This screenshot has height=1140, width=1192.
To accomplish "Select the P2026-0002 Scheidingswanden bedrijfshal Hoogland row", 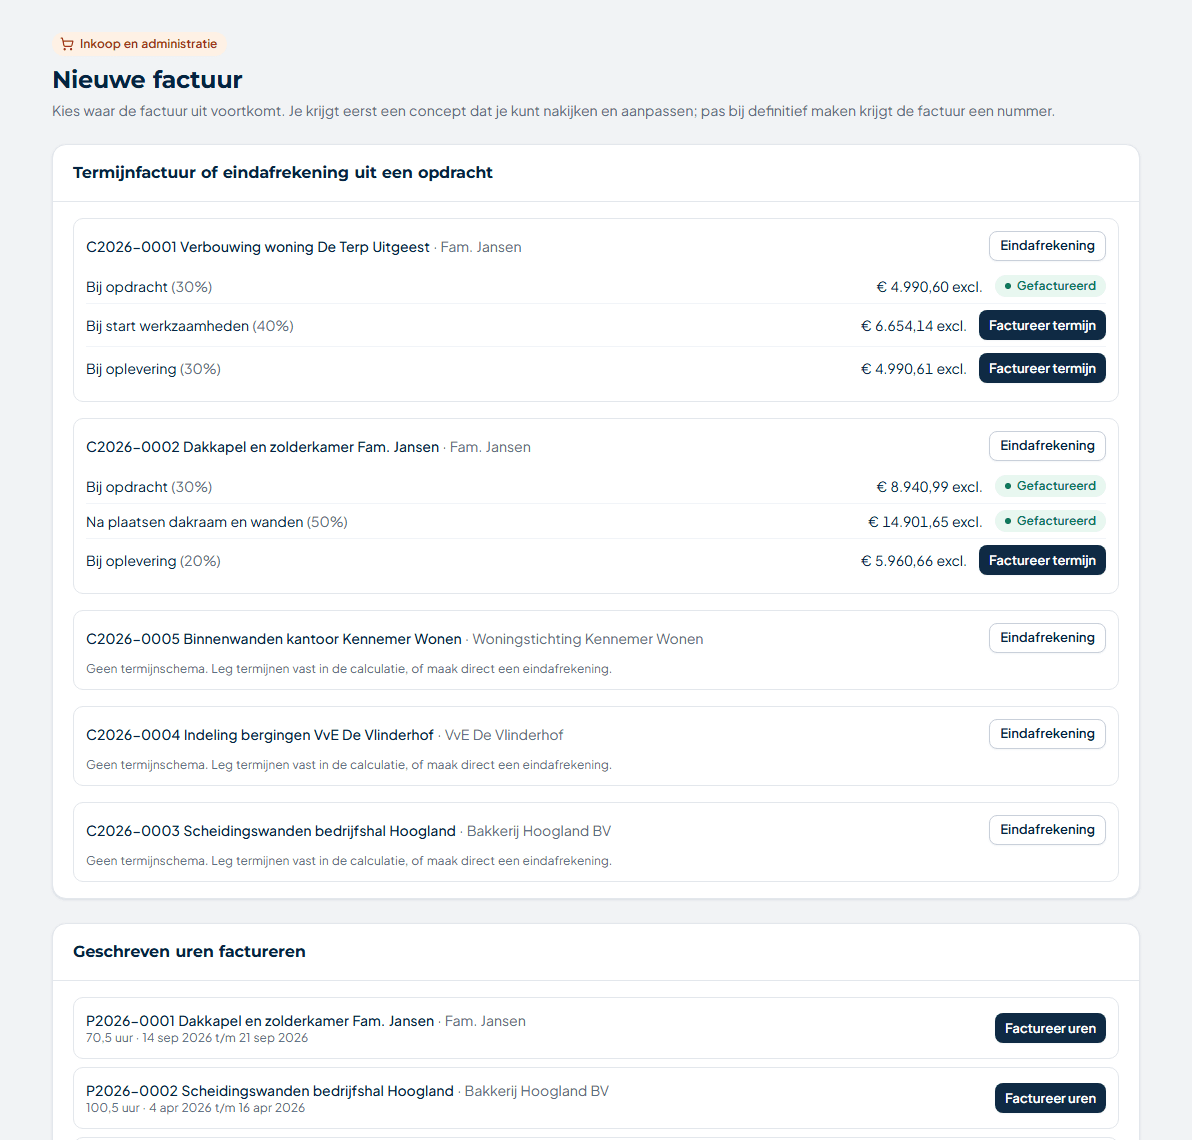I will [595, 1098].
